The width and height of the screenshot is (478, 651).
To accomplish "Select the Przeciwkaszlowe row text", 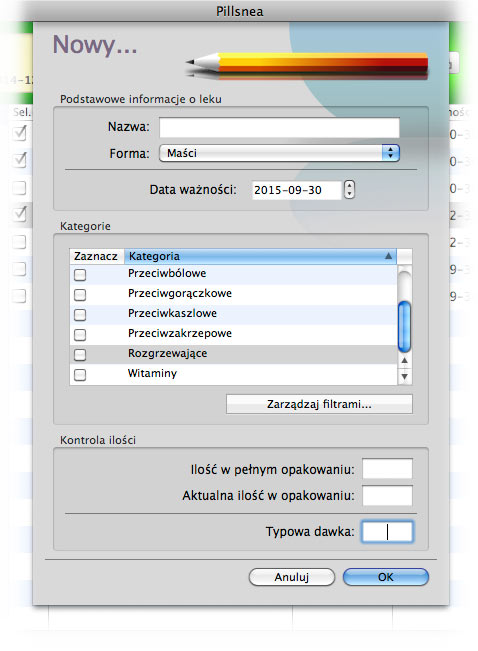I will click(172, 313).
